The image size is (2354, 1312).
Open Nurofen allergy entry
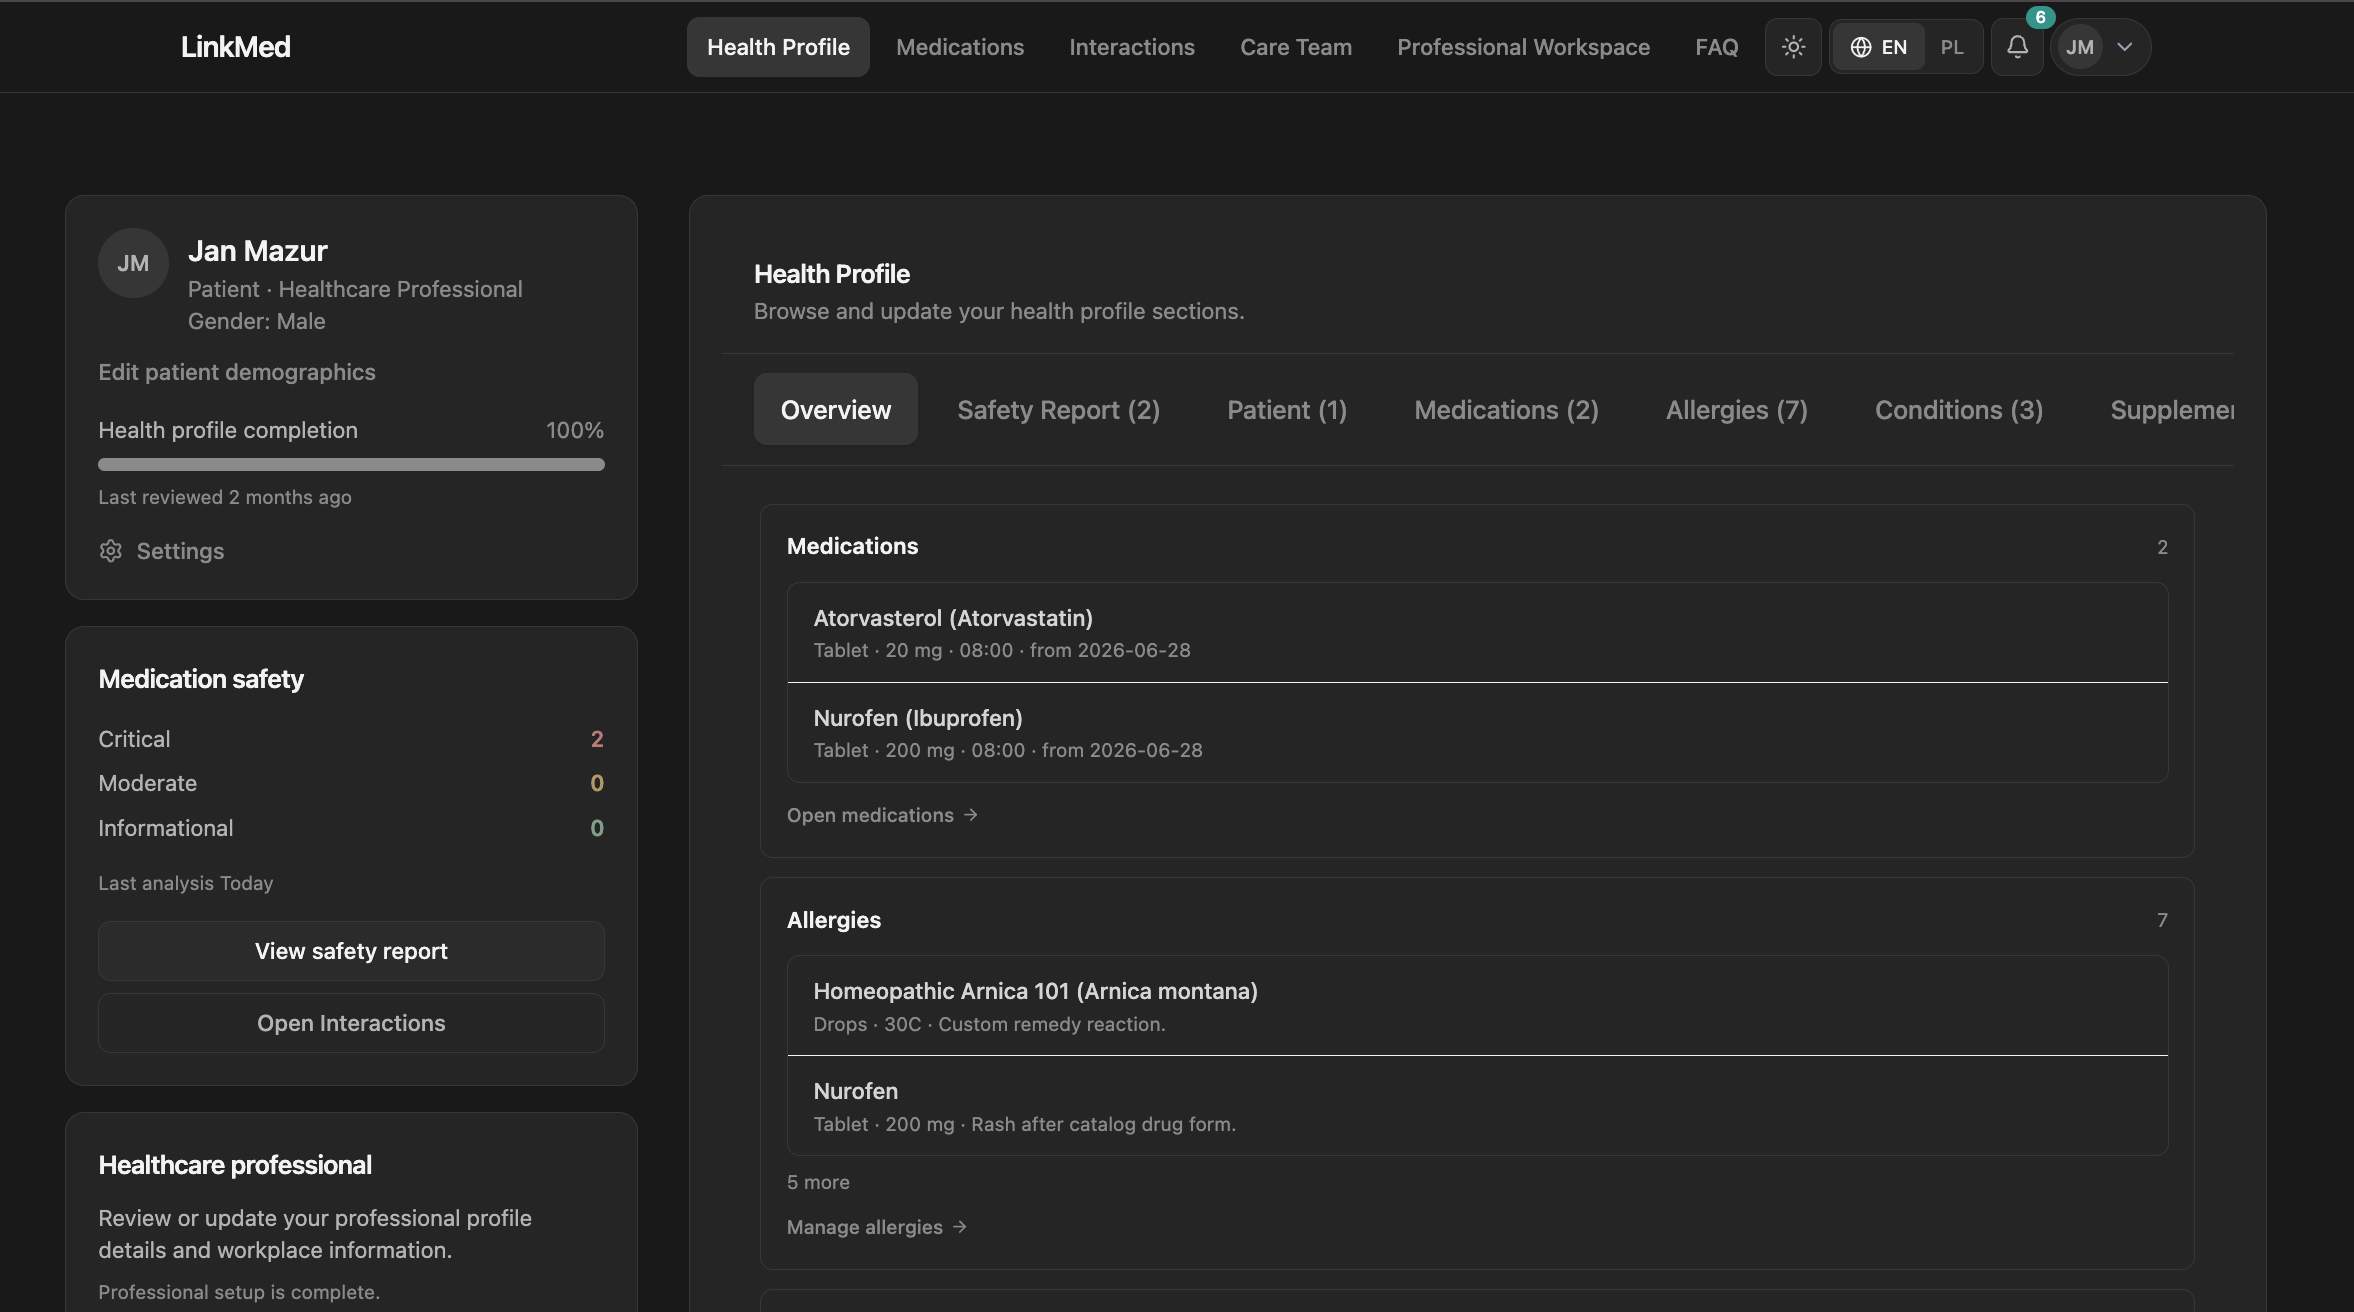tap(1477, 1106)
